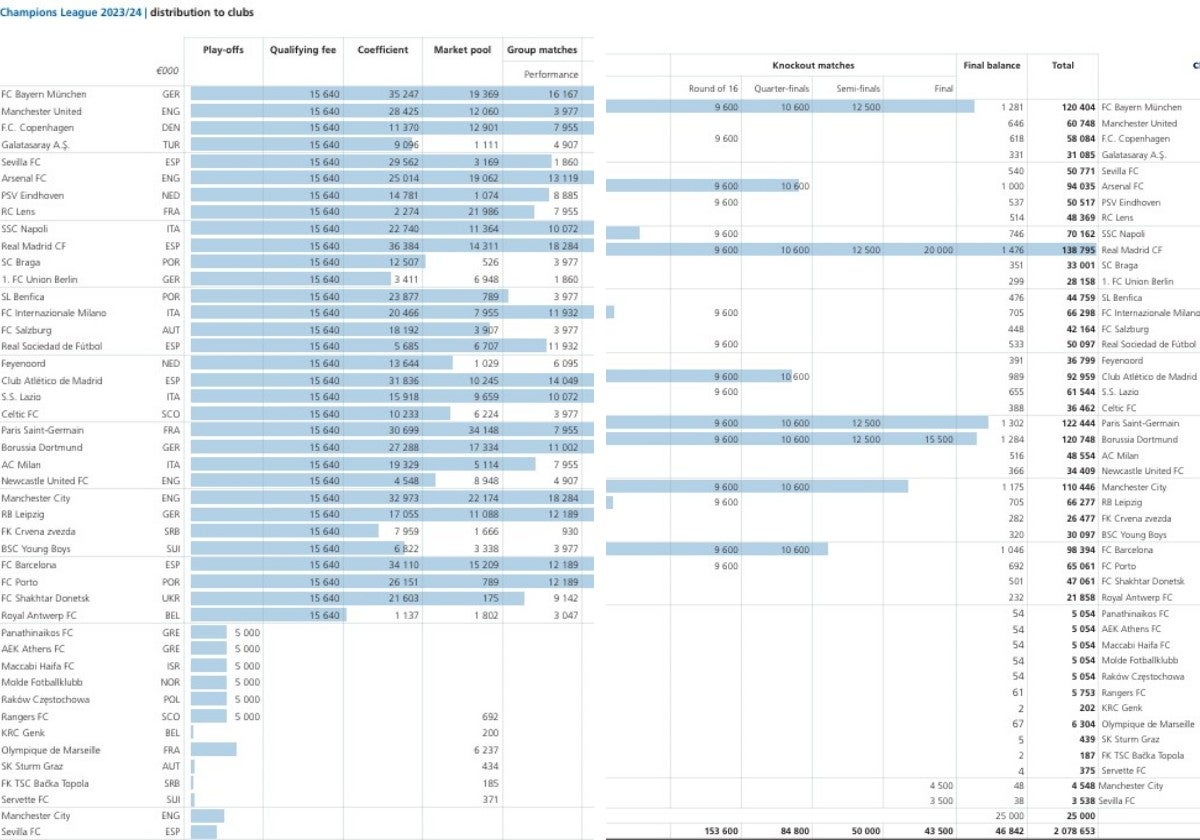Click the Total column header

(x=1063, y=65)
